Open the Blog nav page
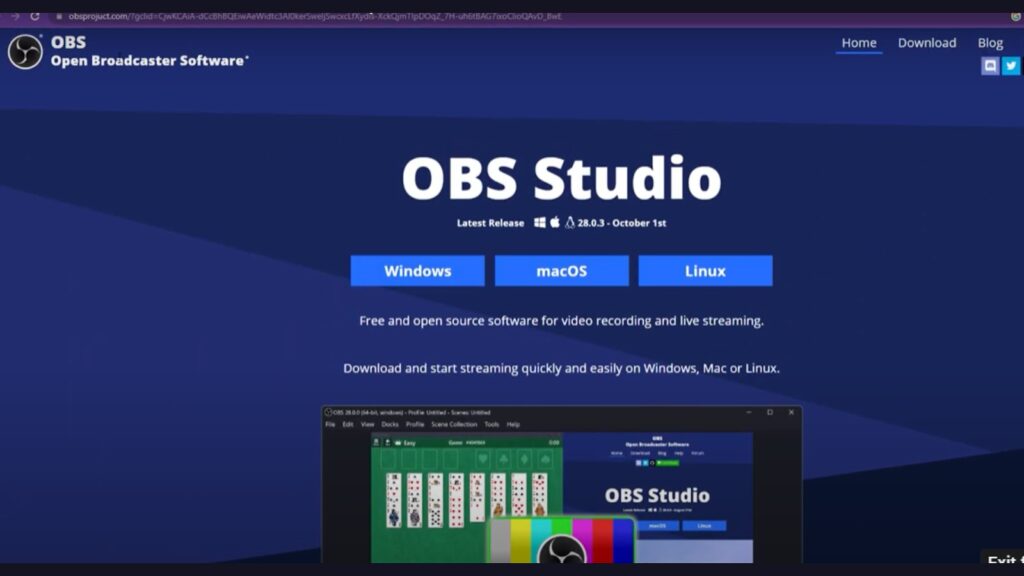Screen dimensions: 1024x576 [x=990, y=43]
